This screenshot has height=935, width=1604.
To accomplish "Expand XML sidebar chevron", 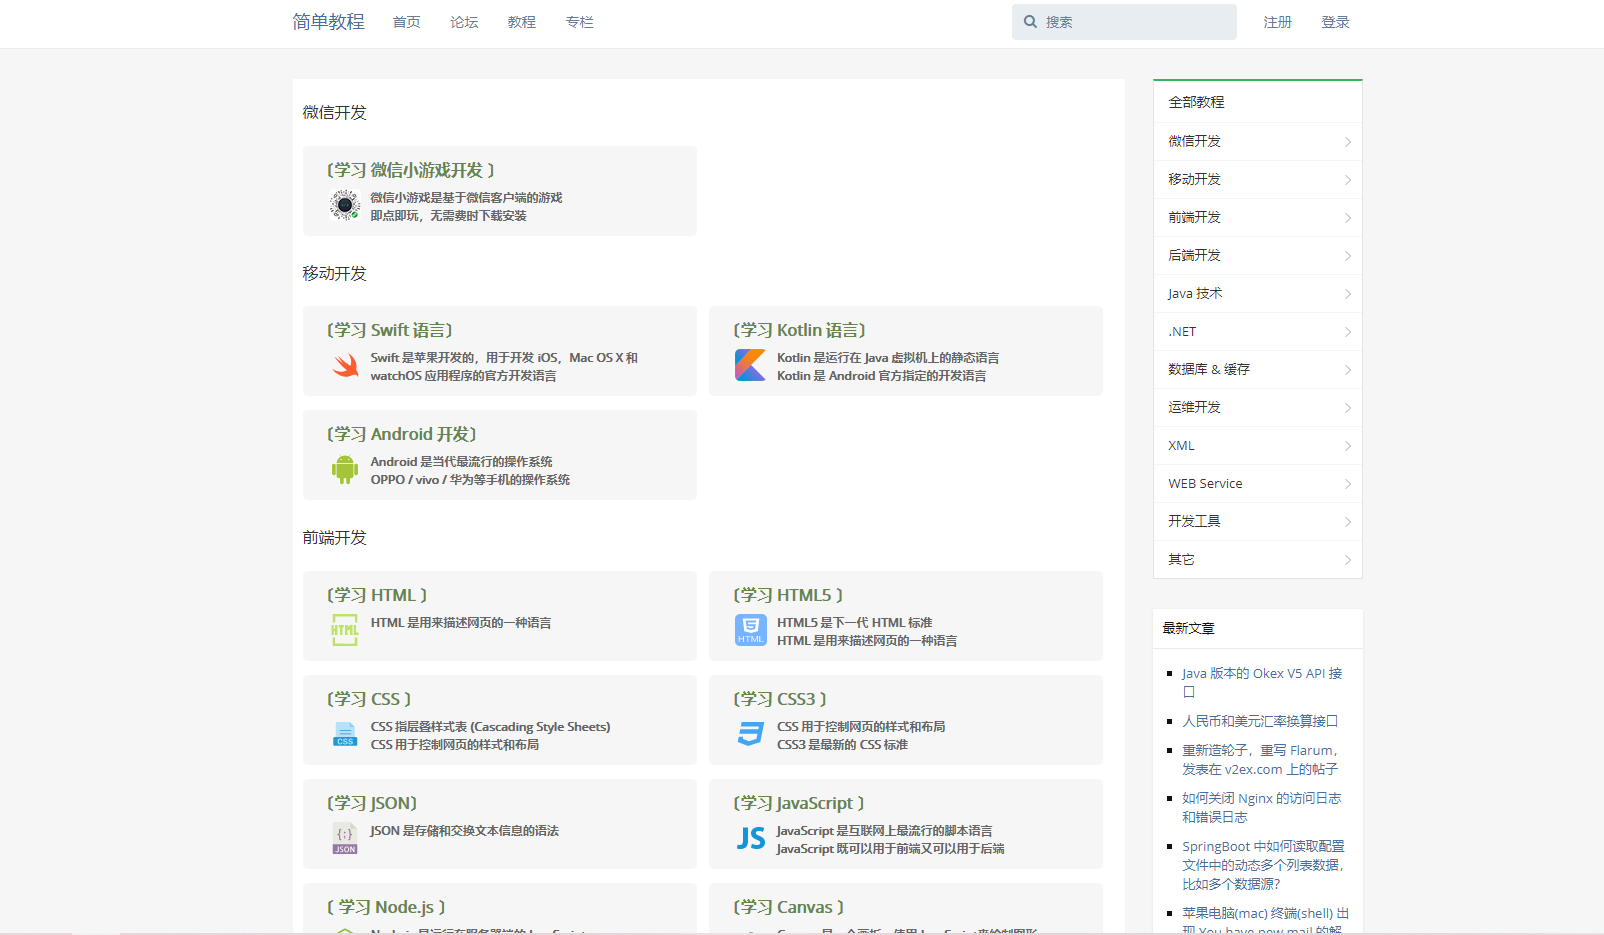I will [x=1348, y=446].
